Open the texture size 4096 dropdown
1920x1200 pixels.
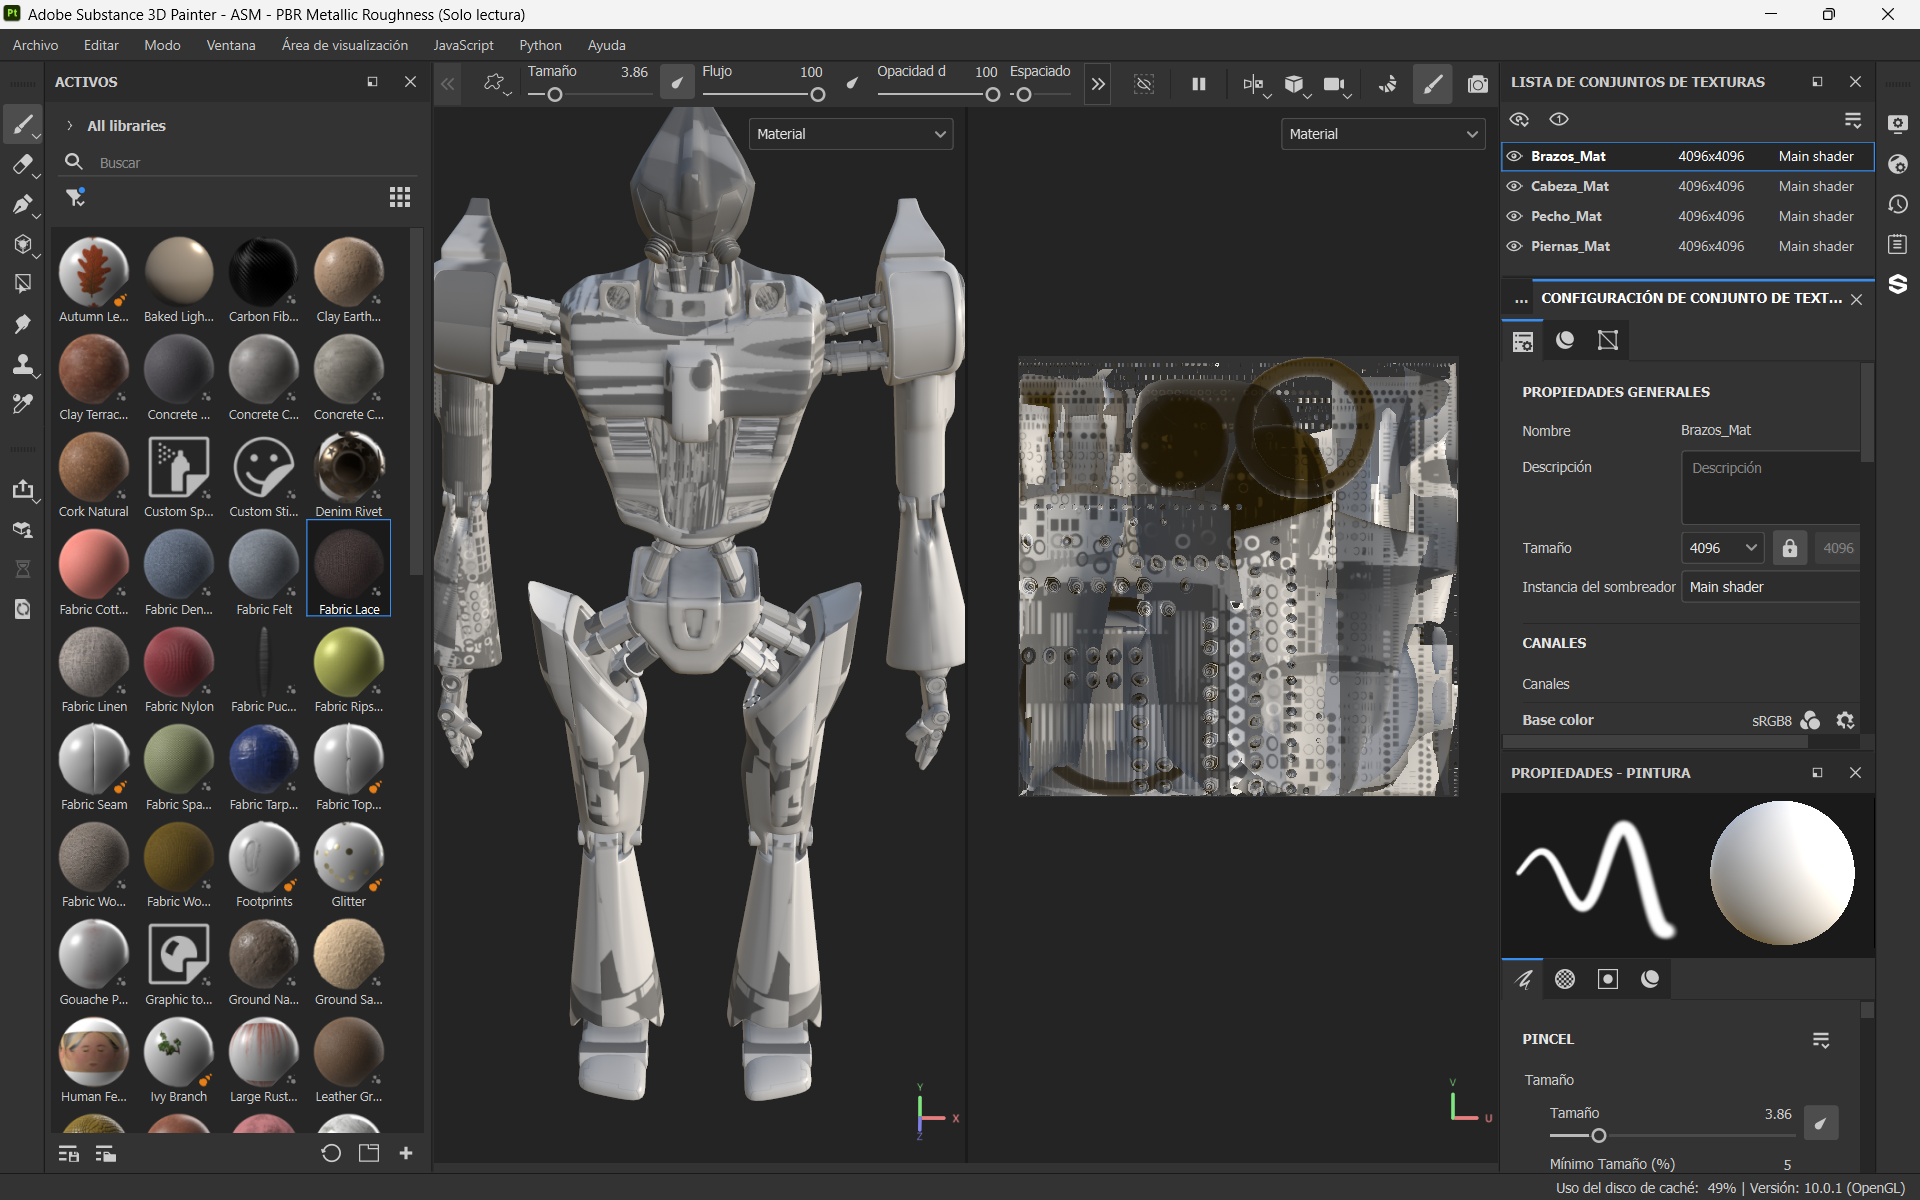coord(1722,548)
